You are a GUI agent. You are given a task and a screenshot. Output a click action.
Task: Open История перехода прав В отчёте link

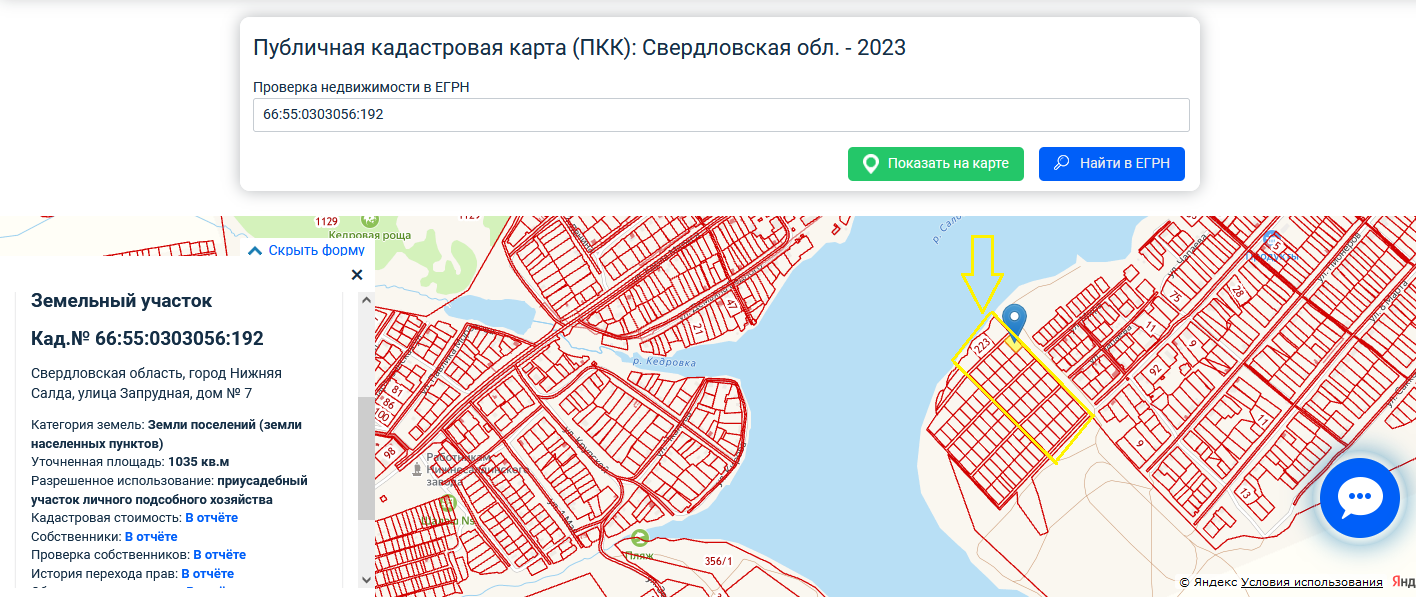[207, 574]
